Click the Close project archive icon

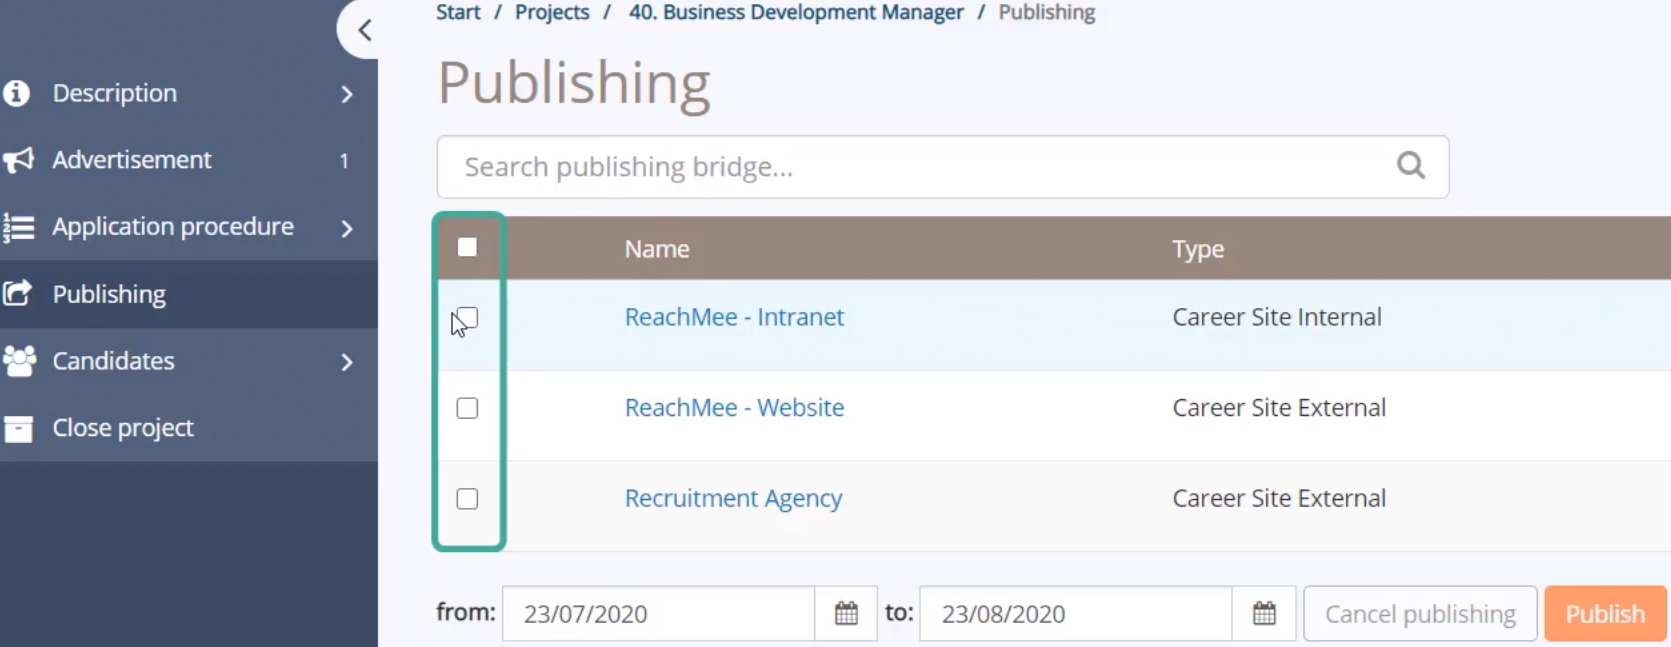pyautogui.click(x=18, y=428)
